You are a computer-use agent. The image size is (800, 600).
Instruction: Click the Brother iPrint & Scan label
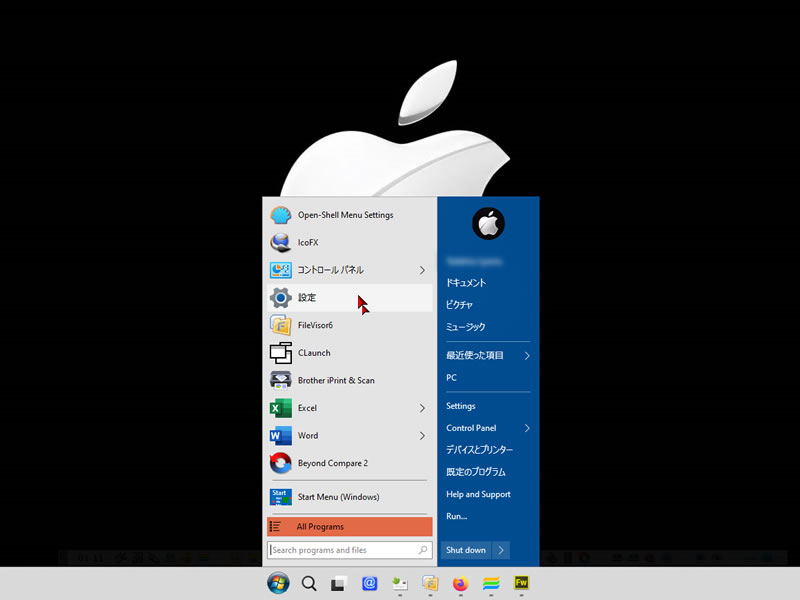point(336,381)
